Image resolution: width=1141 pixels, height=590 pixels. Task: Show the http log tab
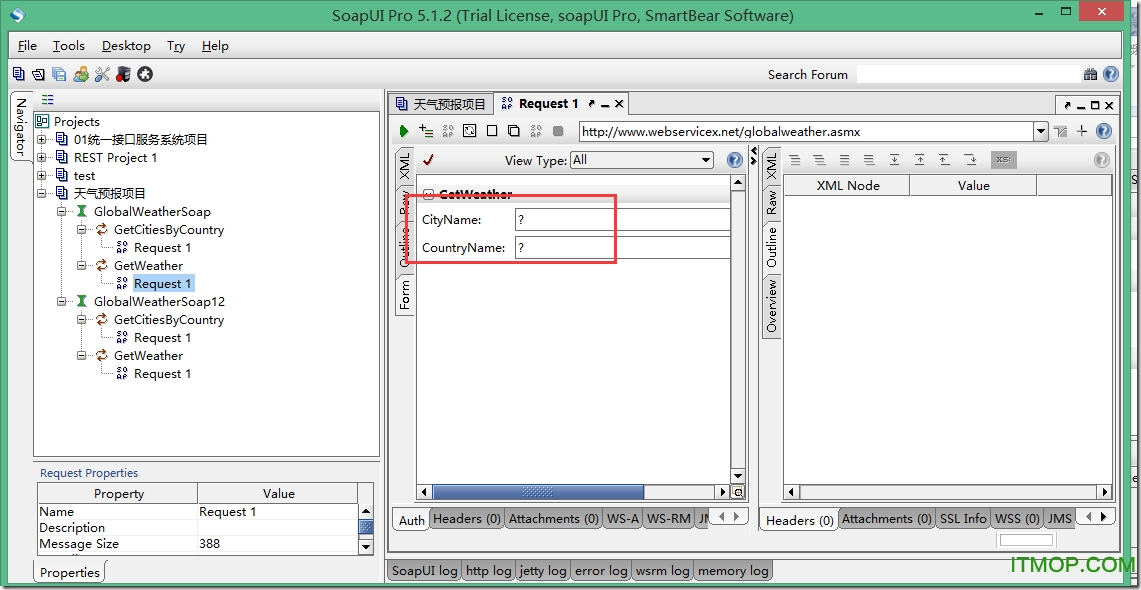[x=488, y=570]
